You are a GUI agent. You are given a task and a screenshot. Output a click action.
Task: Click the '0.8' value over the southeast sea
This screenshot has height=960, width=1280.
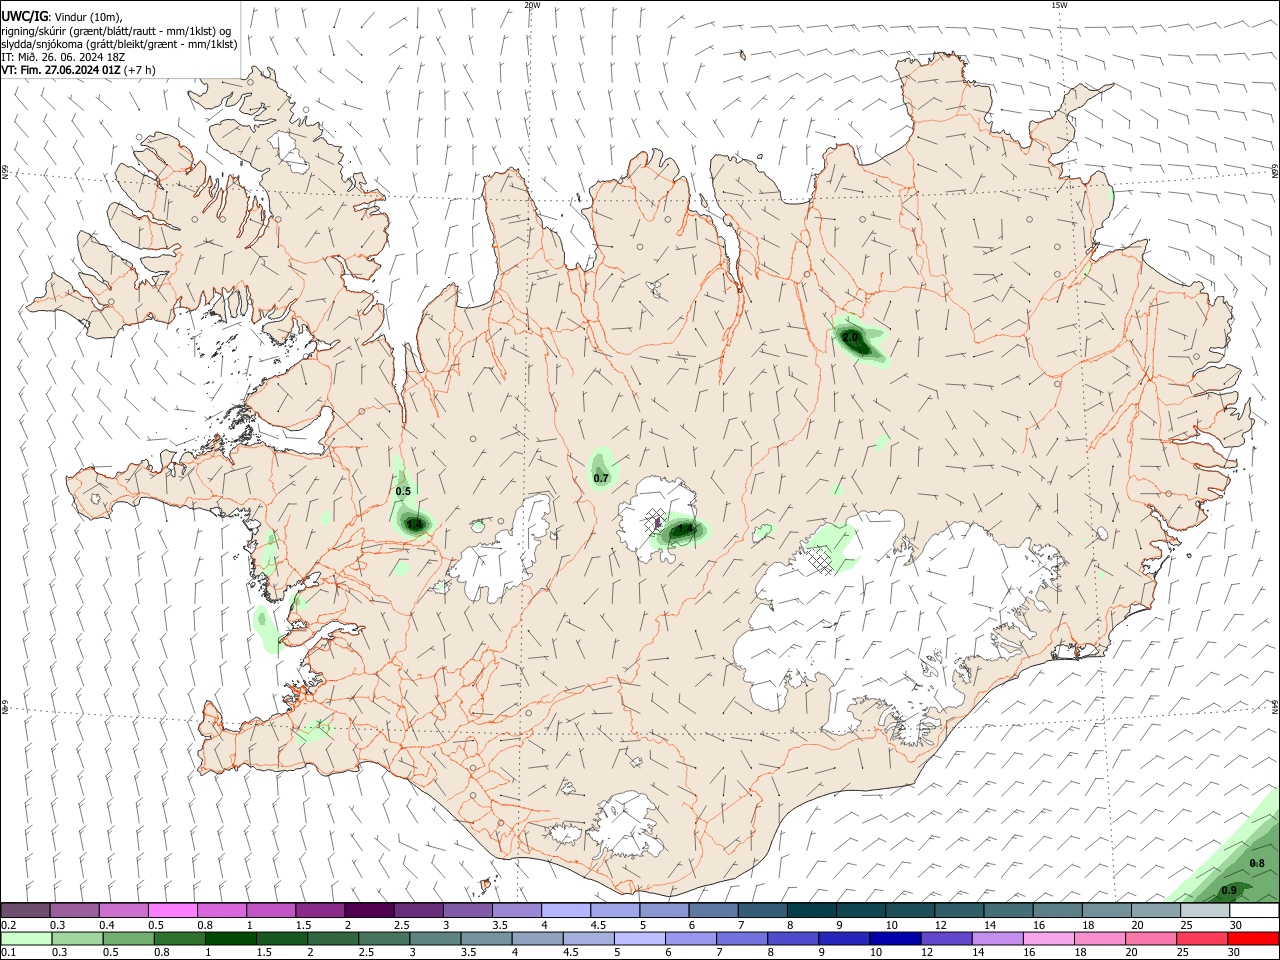pyautogui.click(x=1258, y=864)
